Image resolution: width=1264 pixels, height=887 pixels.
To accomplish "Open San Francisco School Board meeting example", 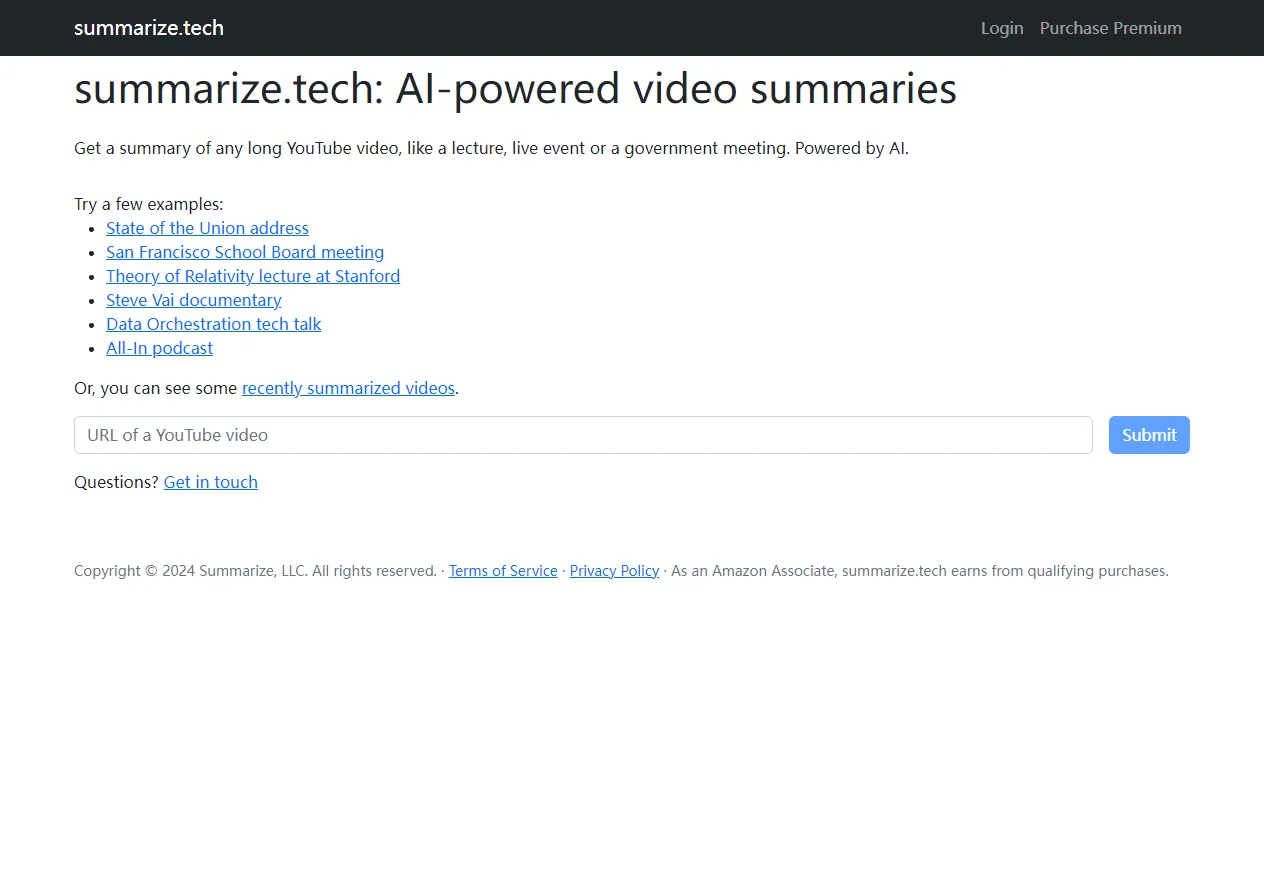I will [x=245, y=252].
